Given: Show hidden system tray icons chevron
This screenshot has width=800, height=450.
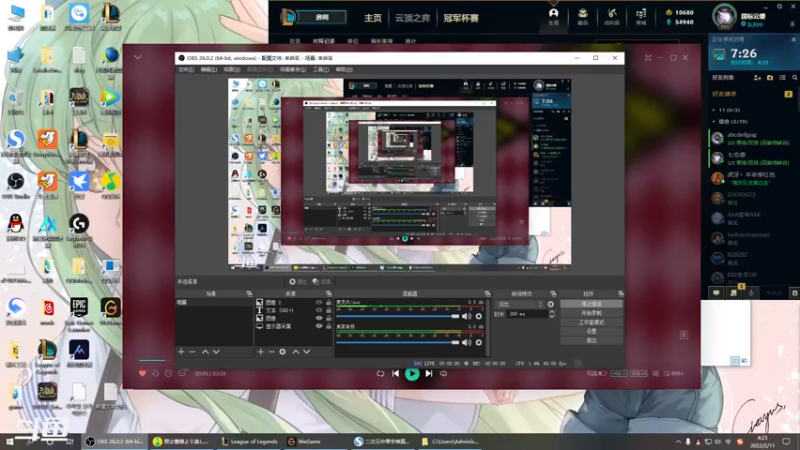Looking at the screenshot, I should tap(678, 442).
